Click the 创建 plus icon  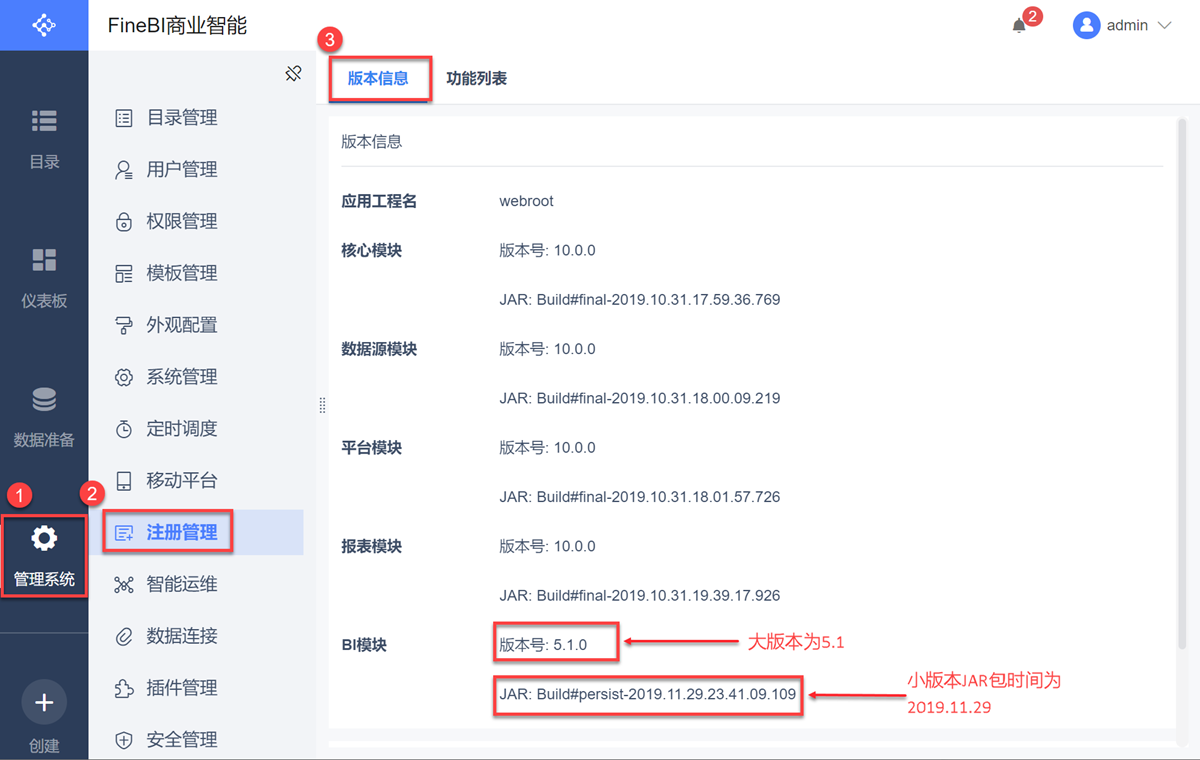coord(44,703)
